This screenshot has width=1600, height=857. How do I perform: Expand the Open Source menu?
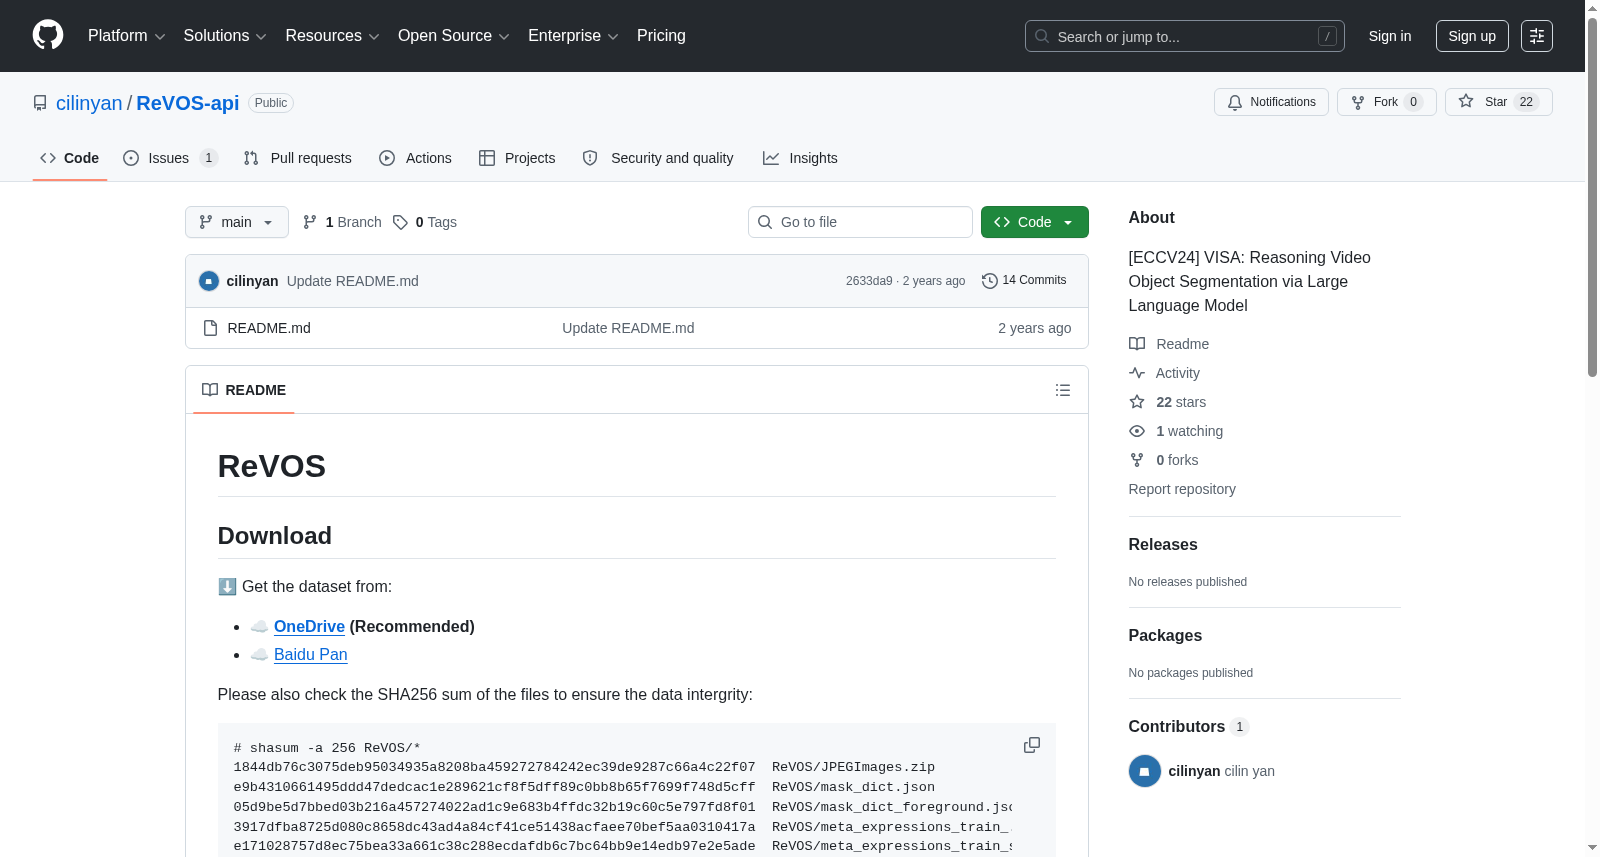point(454,36)
